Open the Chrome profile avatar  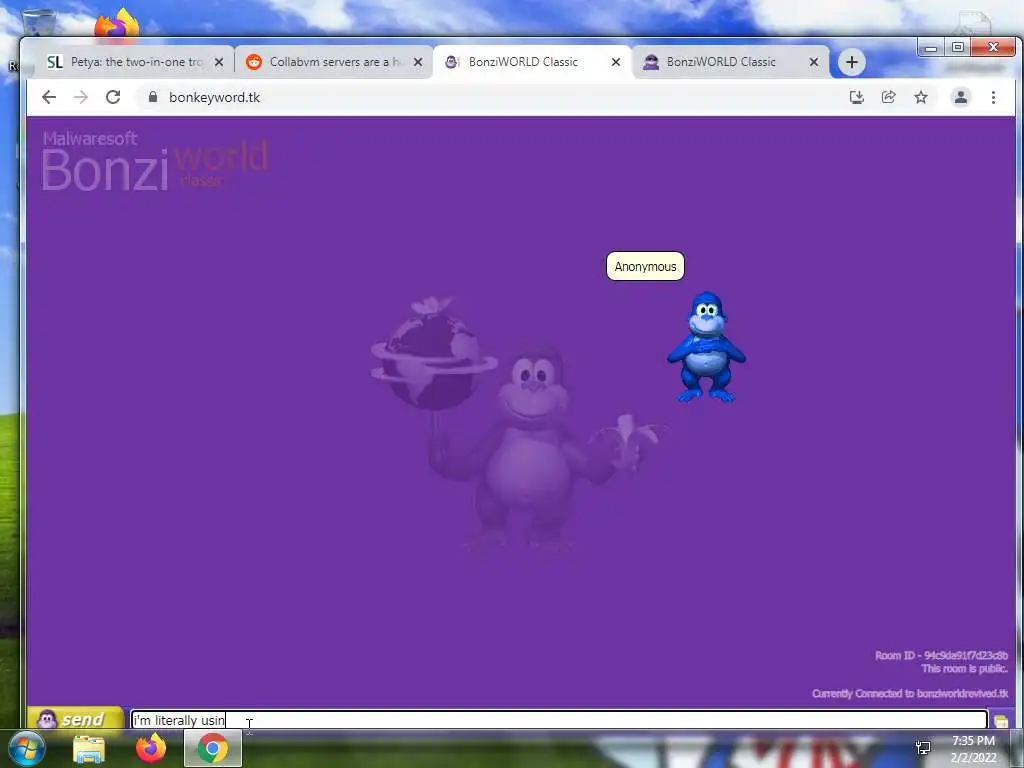(x=961, y=97)
